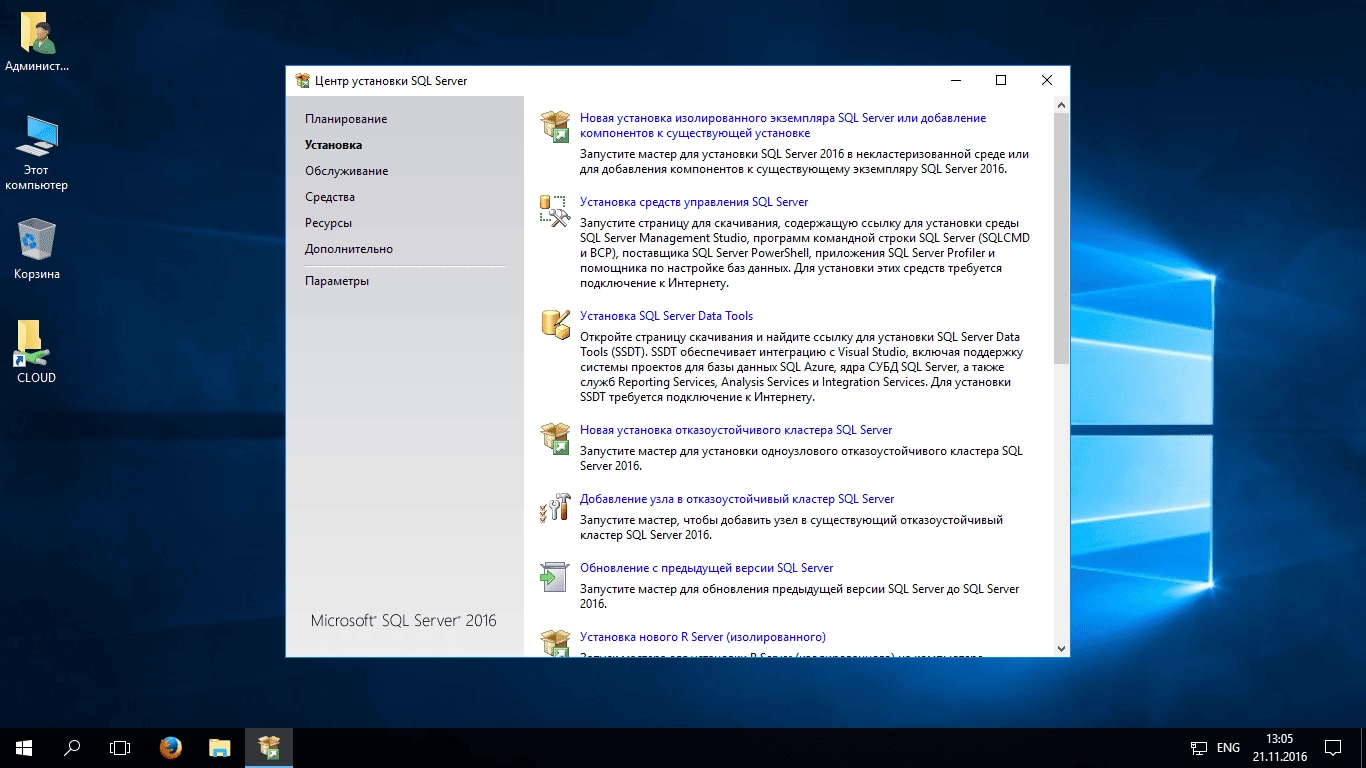
Task: Open Task View from the taskbar
Action: (x=120, y=747)
